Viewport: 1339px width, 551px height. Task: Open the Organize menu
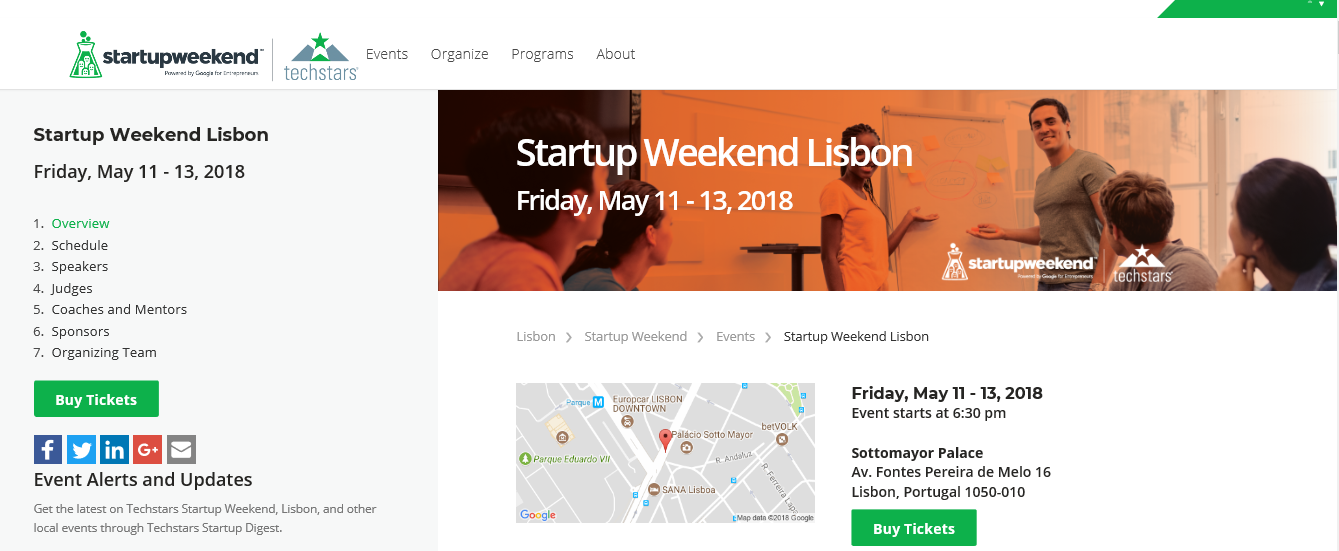tap(460, 54)
